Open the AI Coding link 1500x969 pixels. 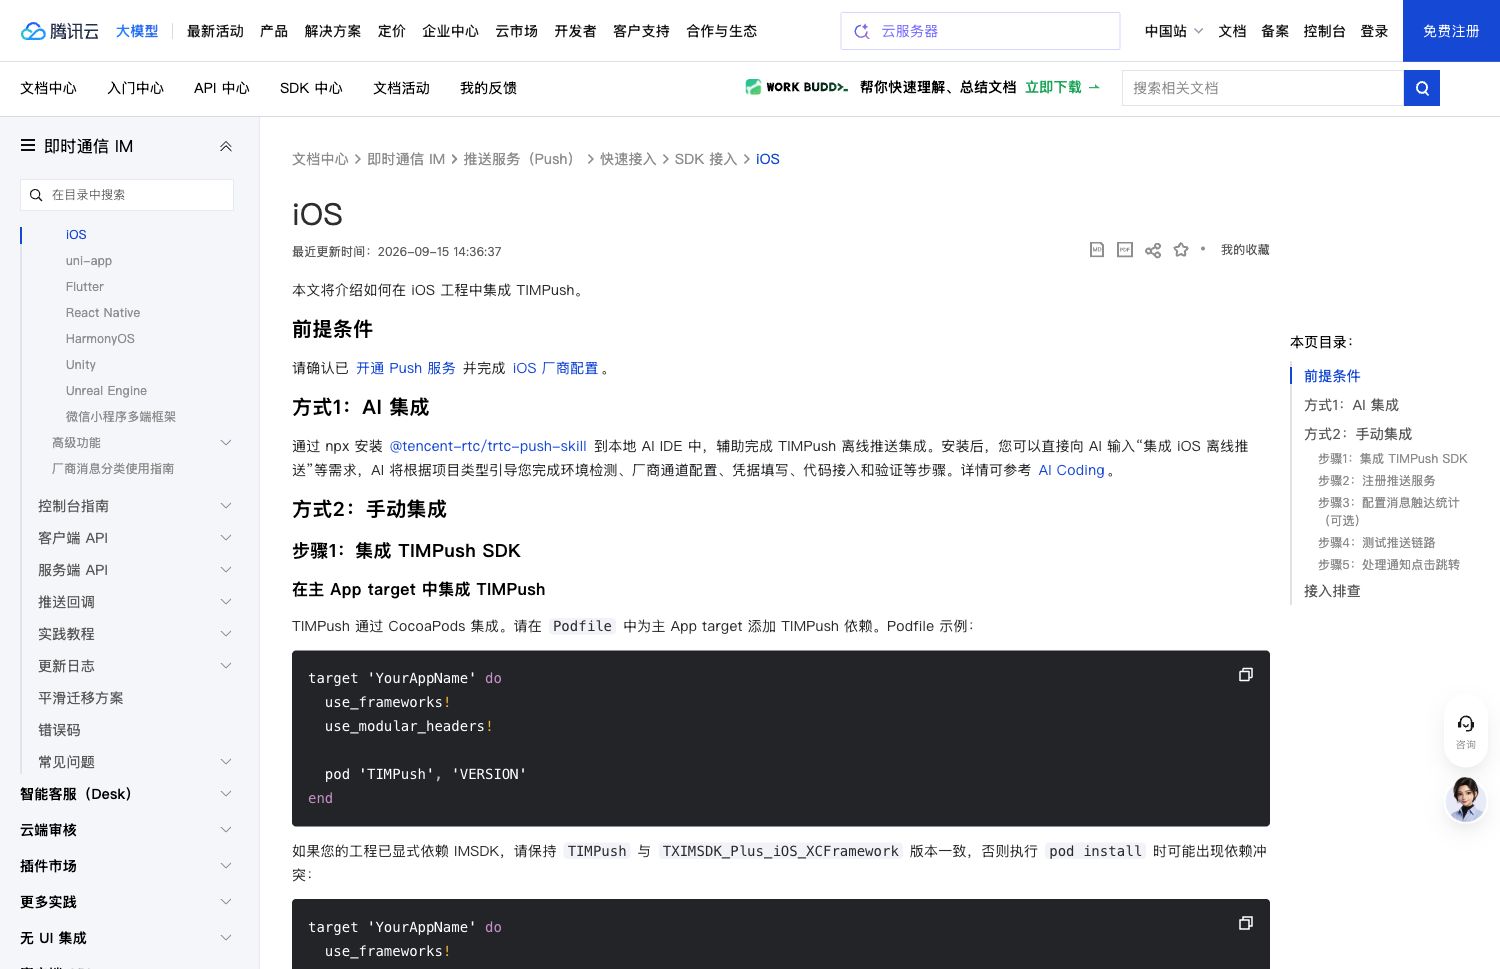1071,470
